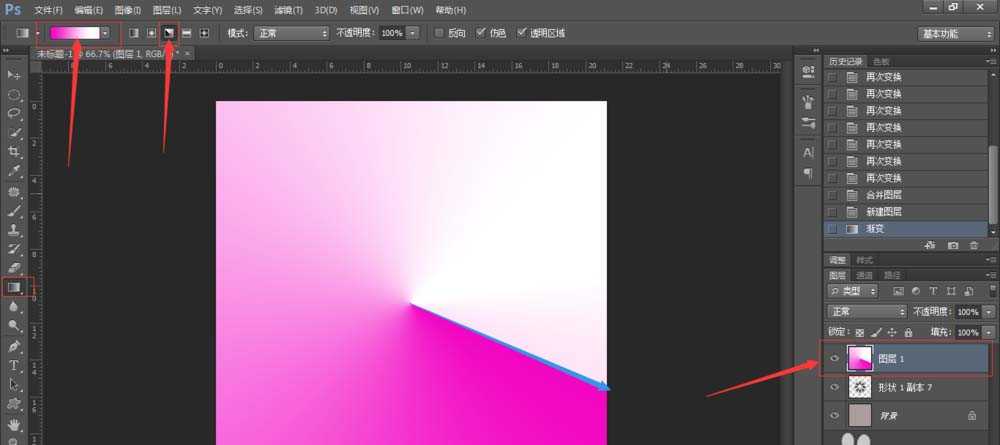Image resolution: width=1000 pixels, height=445 pixels.
Task: Click the gradient preview swatch to edit
Action: point(75,33)
